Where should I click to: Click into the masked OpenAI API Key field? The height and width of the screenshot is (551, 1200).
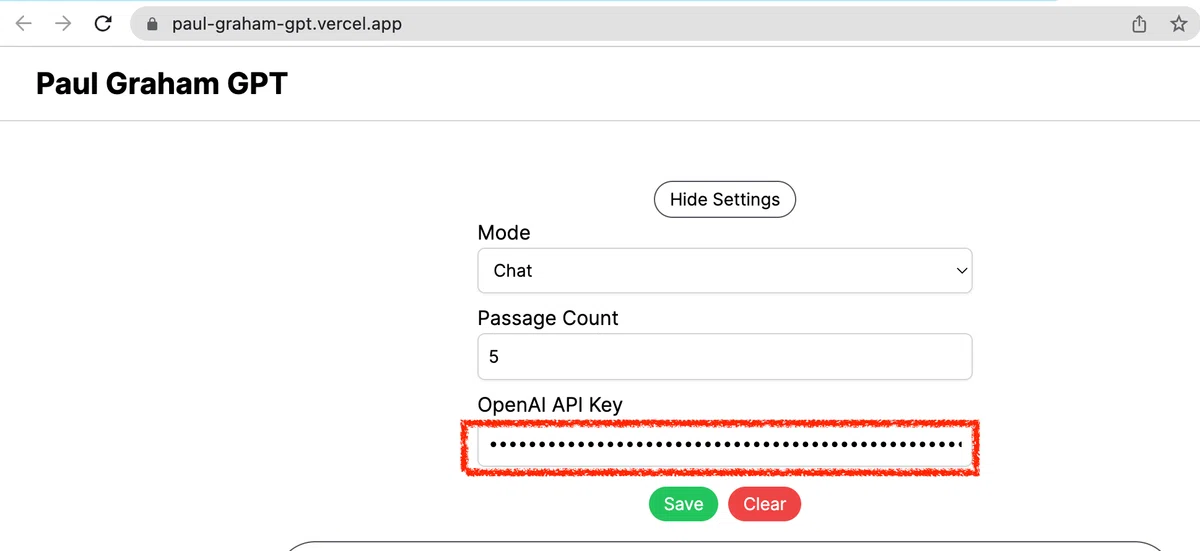[725, 444]
